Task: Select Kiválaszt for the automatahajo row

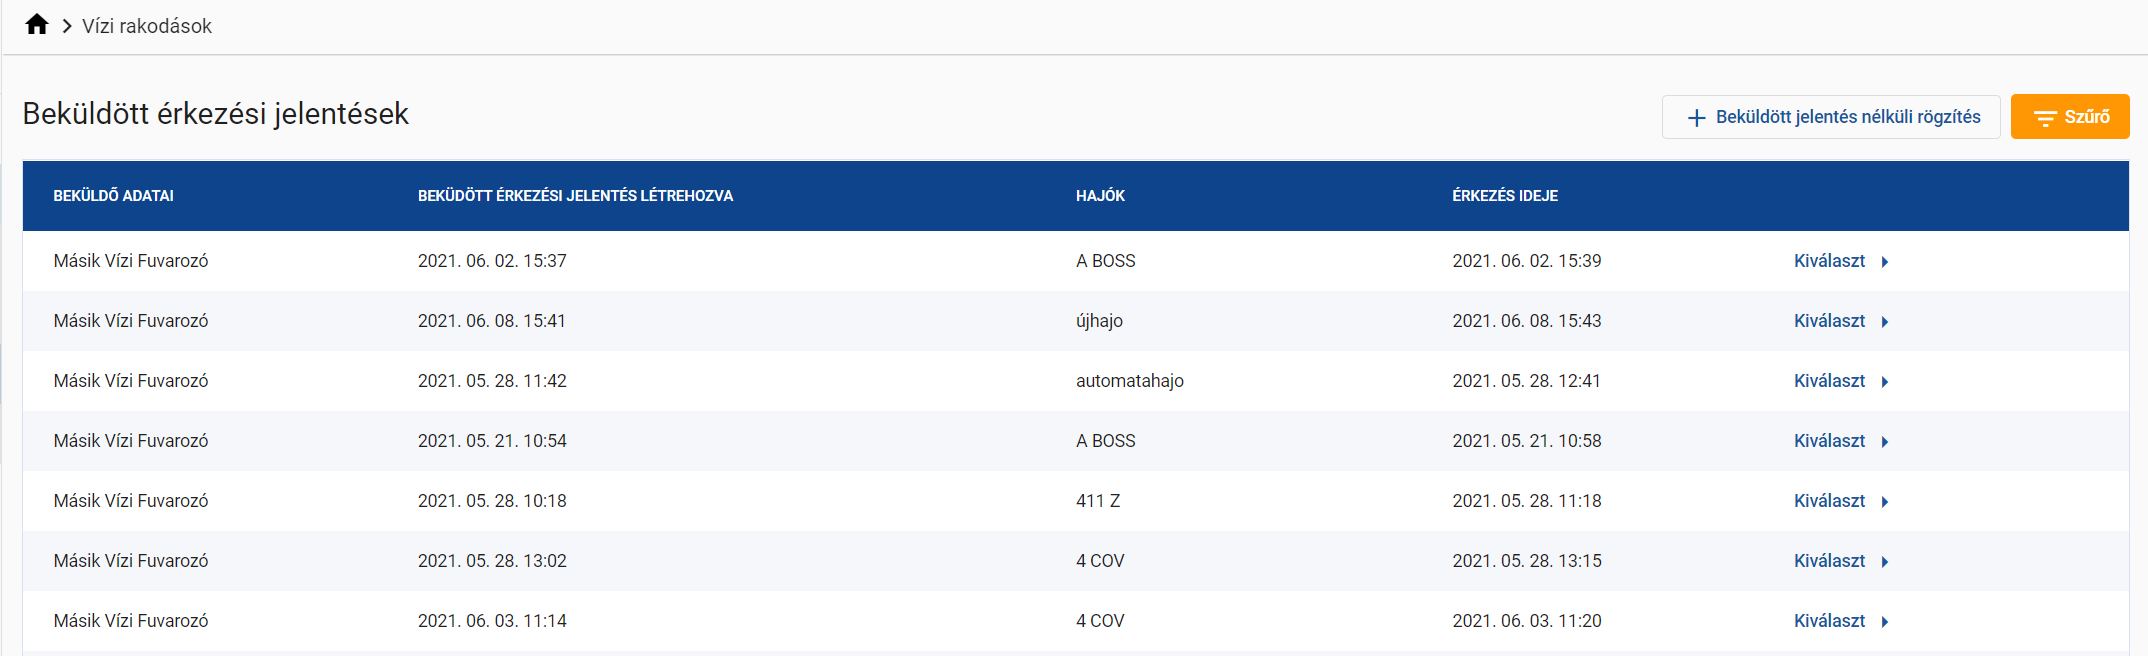Action: click(x=1829, y=381)
